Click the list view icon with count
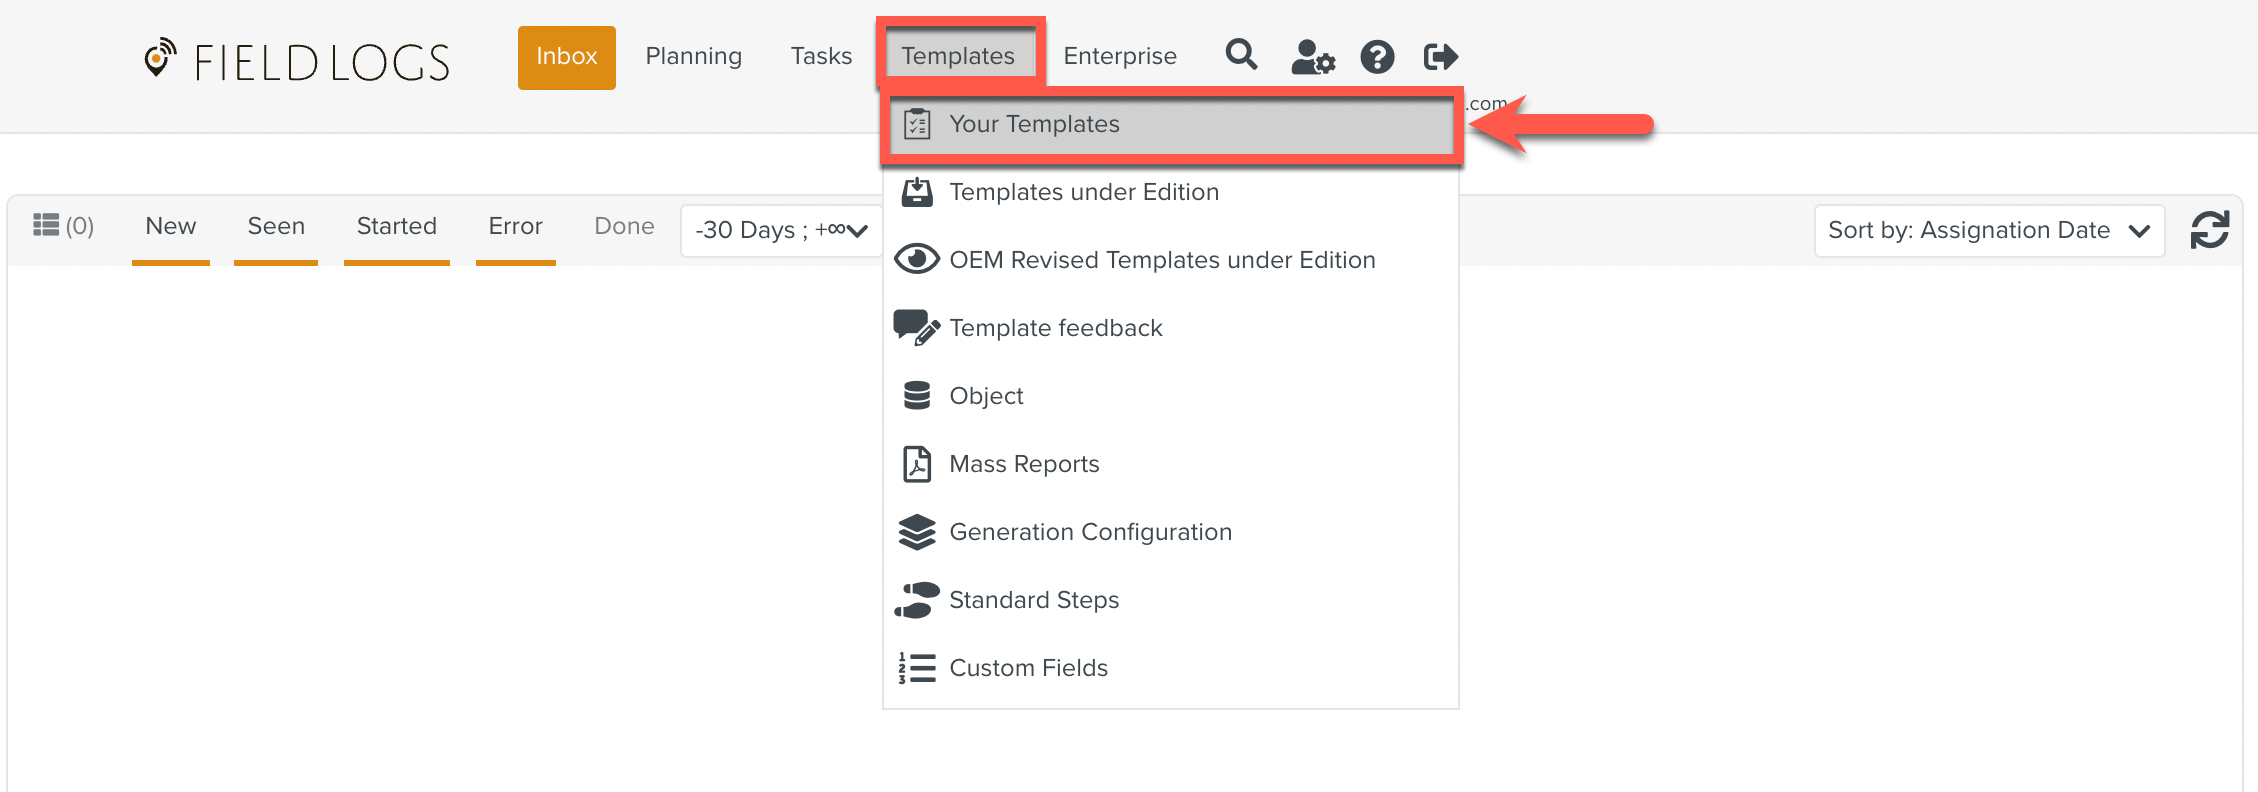Screen dimensions: 2258x792 click(x=63, y=226)
